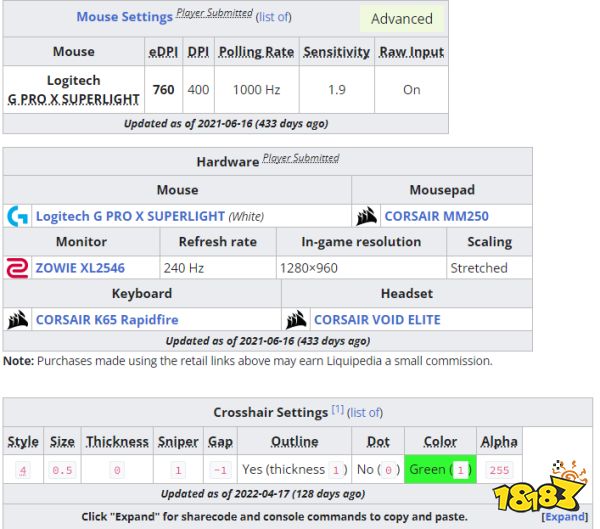Image resolution: width=600 pixels, height=529 pixels.
Task: Click the sensitivity value 1.9
Action: pos(337,90)
